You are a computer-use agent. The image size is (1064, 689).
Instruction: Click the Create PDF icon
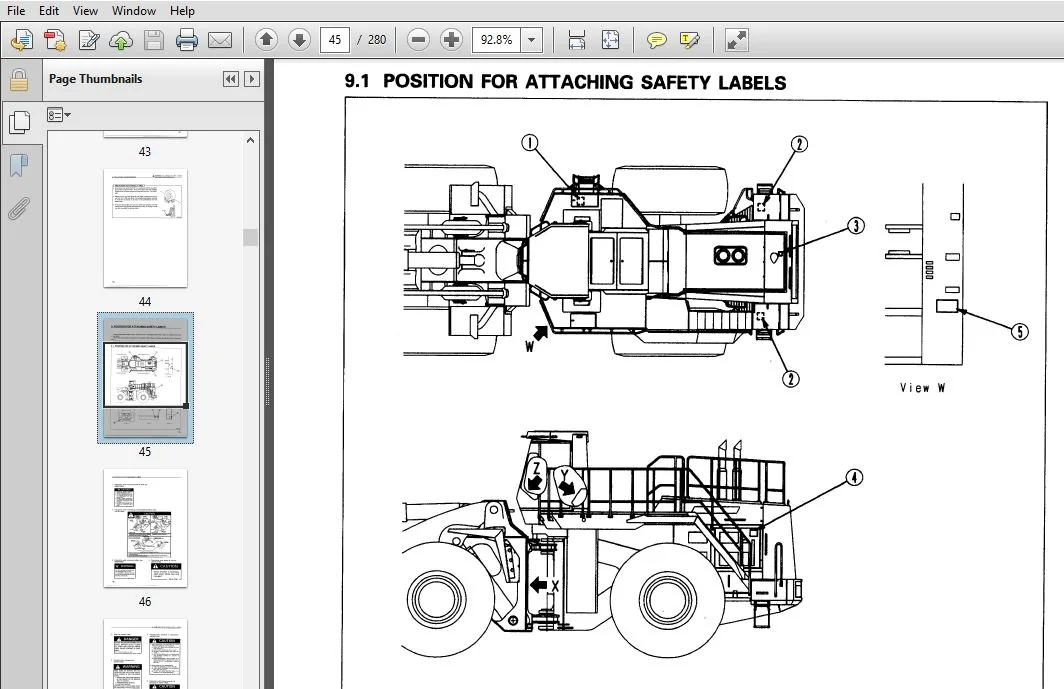pos(55,40)
